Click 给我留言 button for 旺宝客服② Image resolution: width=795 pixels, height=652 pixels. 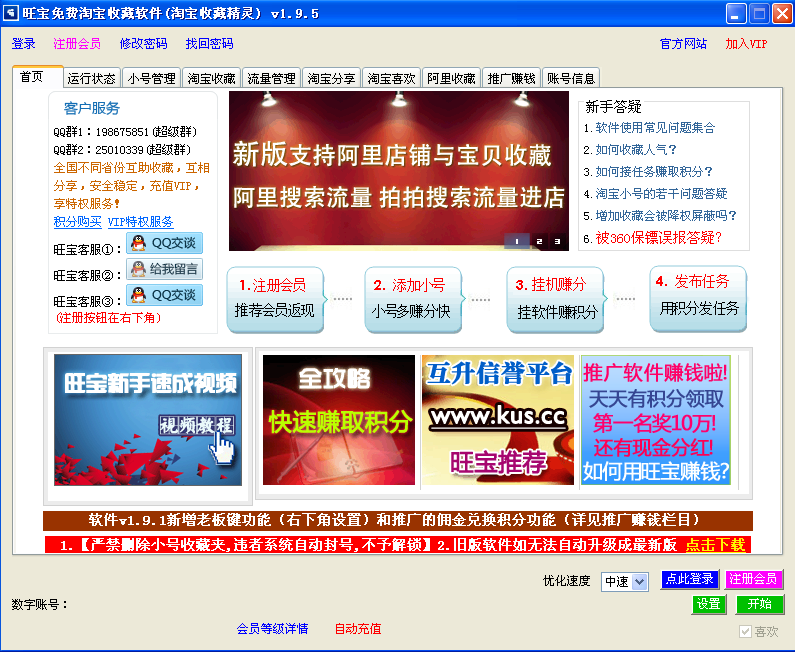tap(165, 269)
